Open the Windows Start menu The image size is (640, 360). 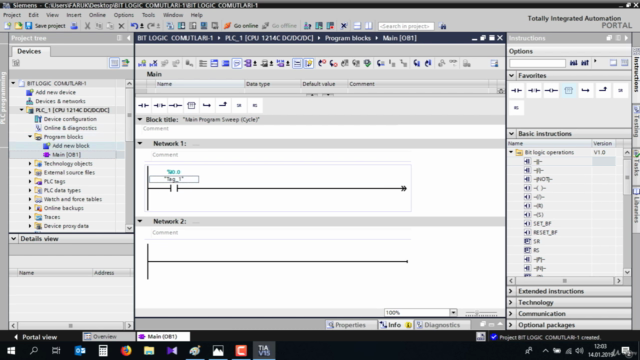tap(11, 350)
